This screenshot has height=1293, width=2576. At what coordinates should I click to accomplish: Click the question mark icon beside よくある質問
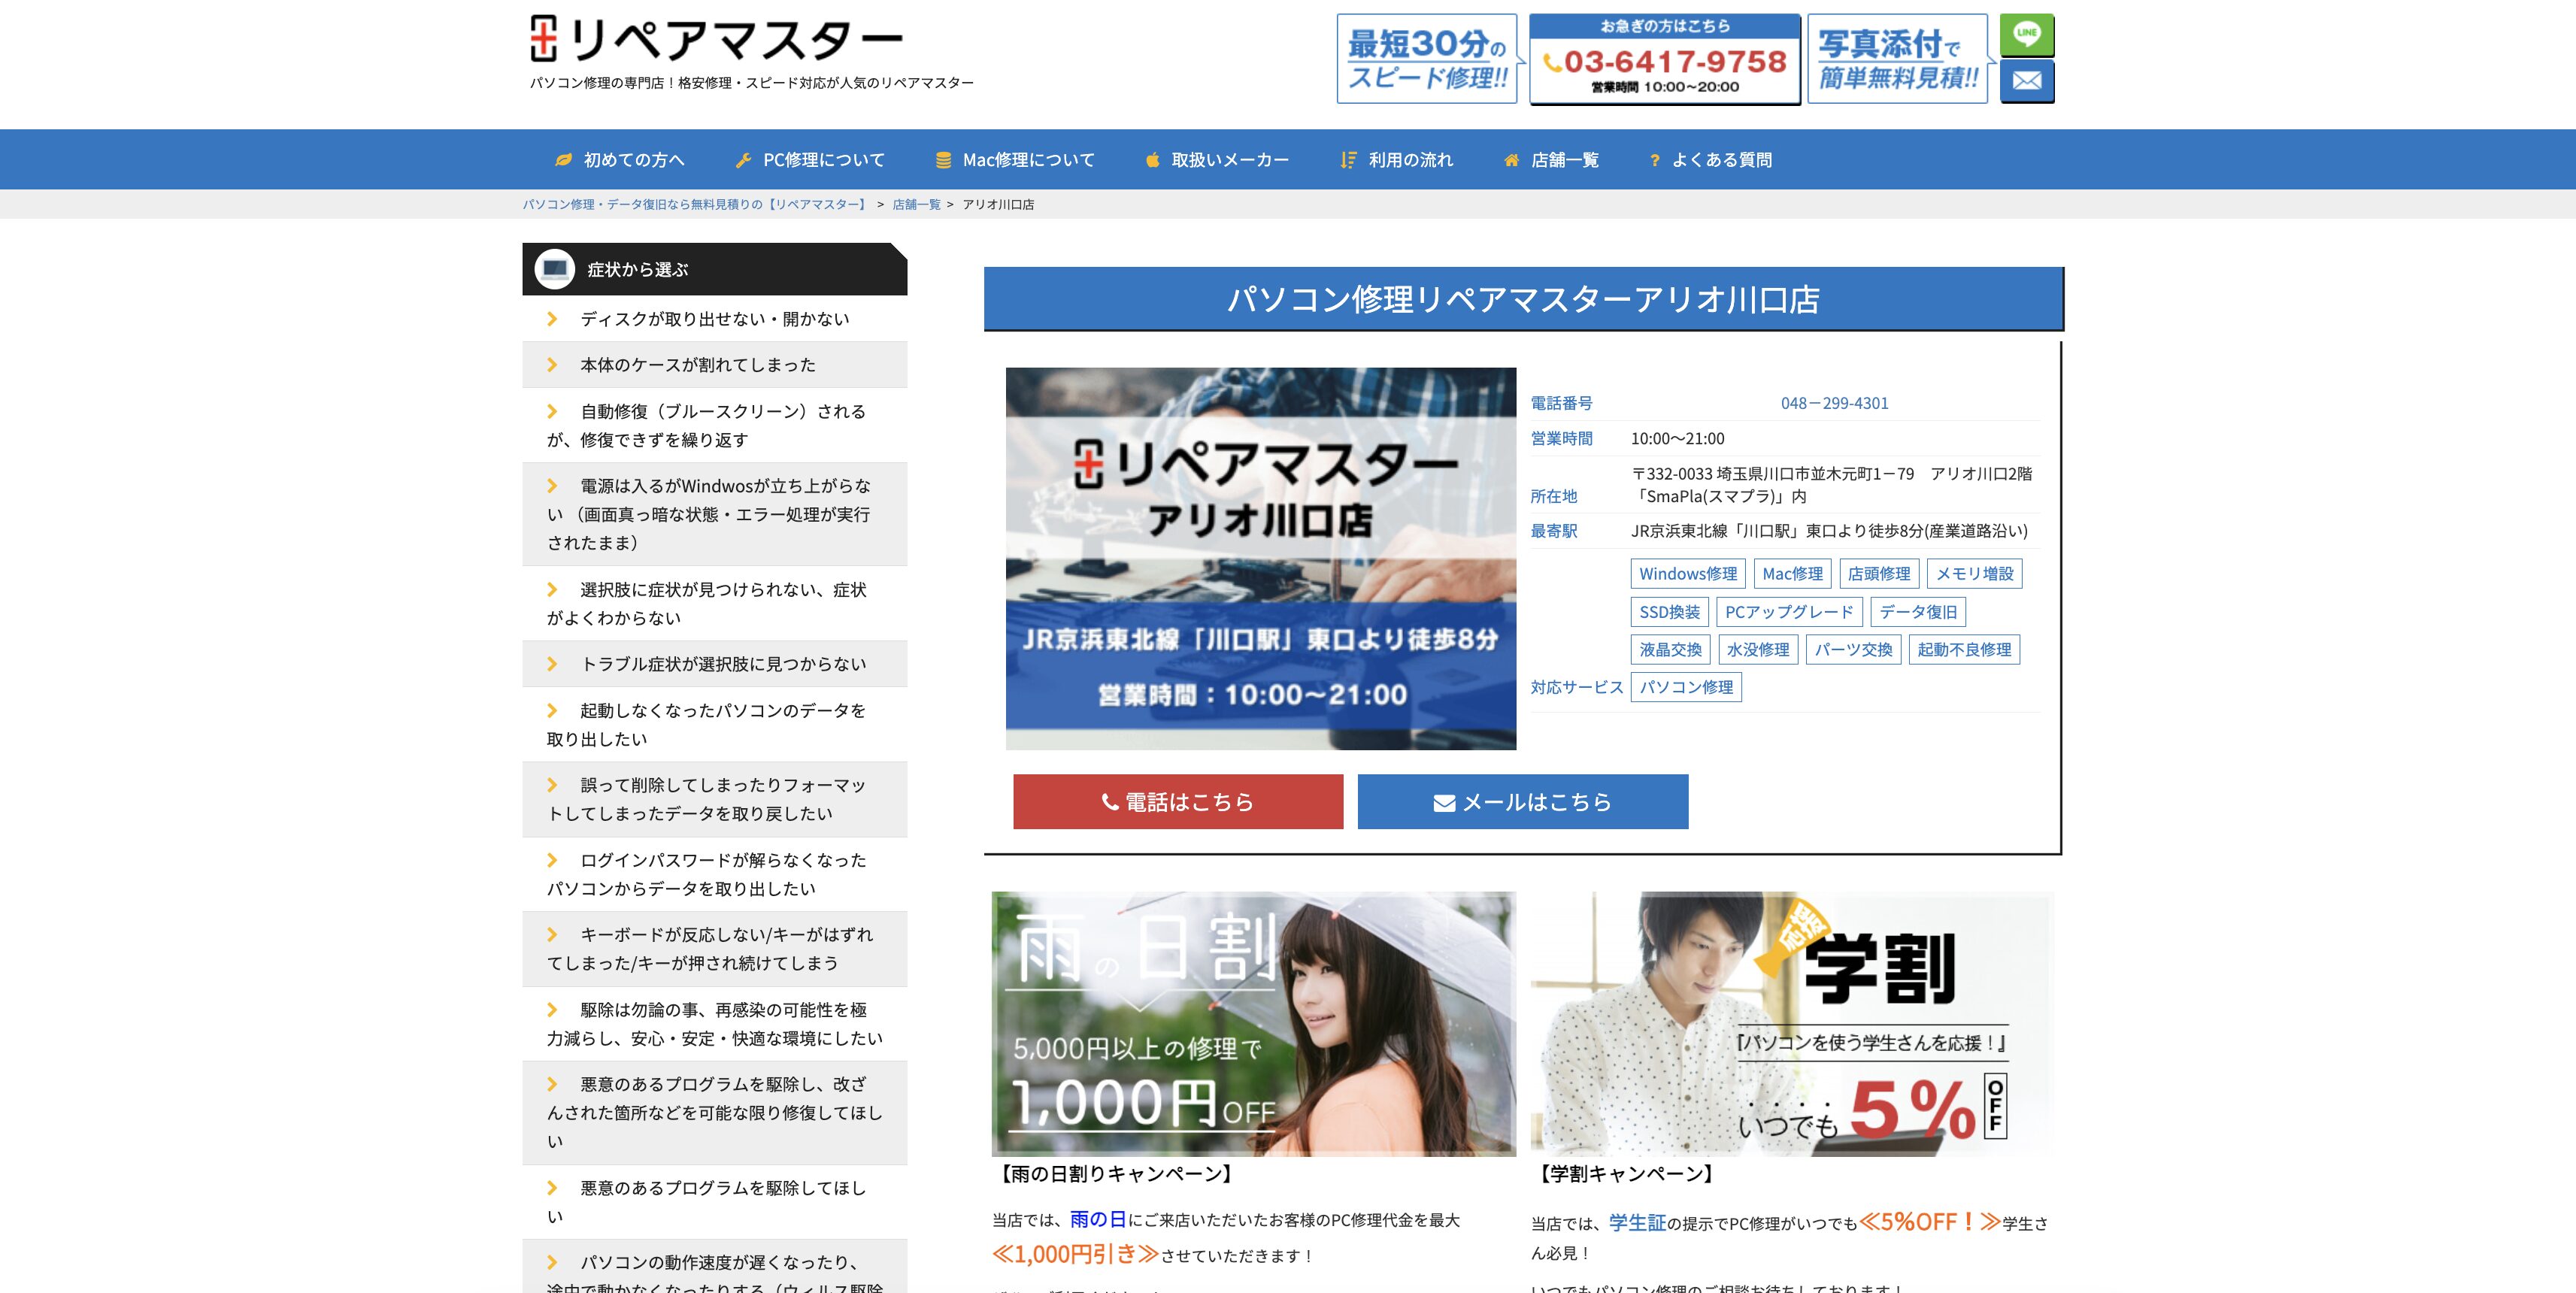[1655, 160]
